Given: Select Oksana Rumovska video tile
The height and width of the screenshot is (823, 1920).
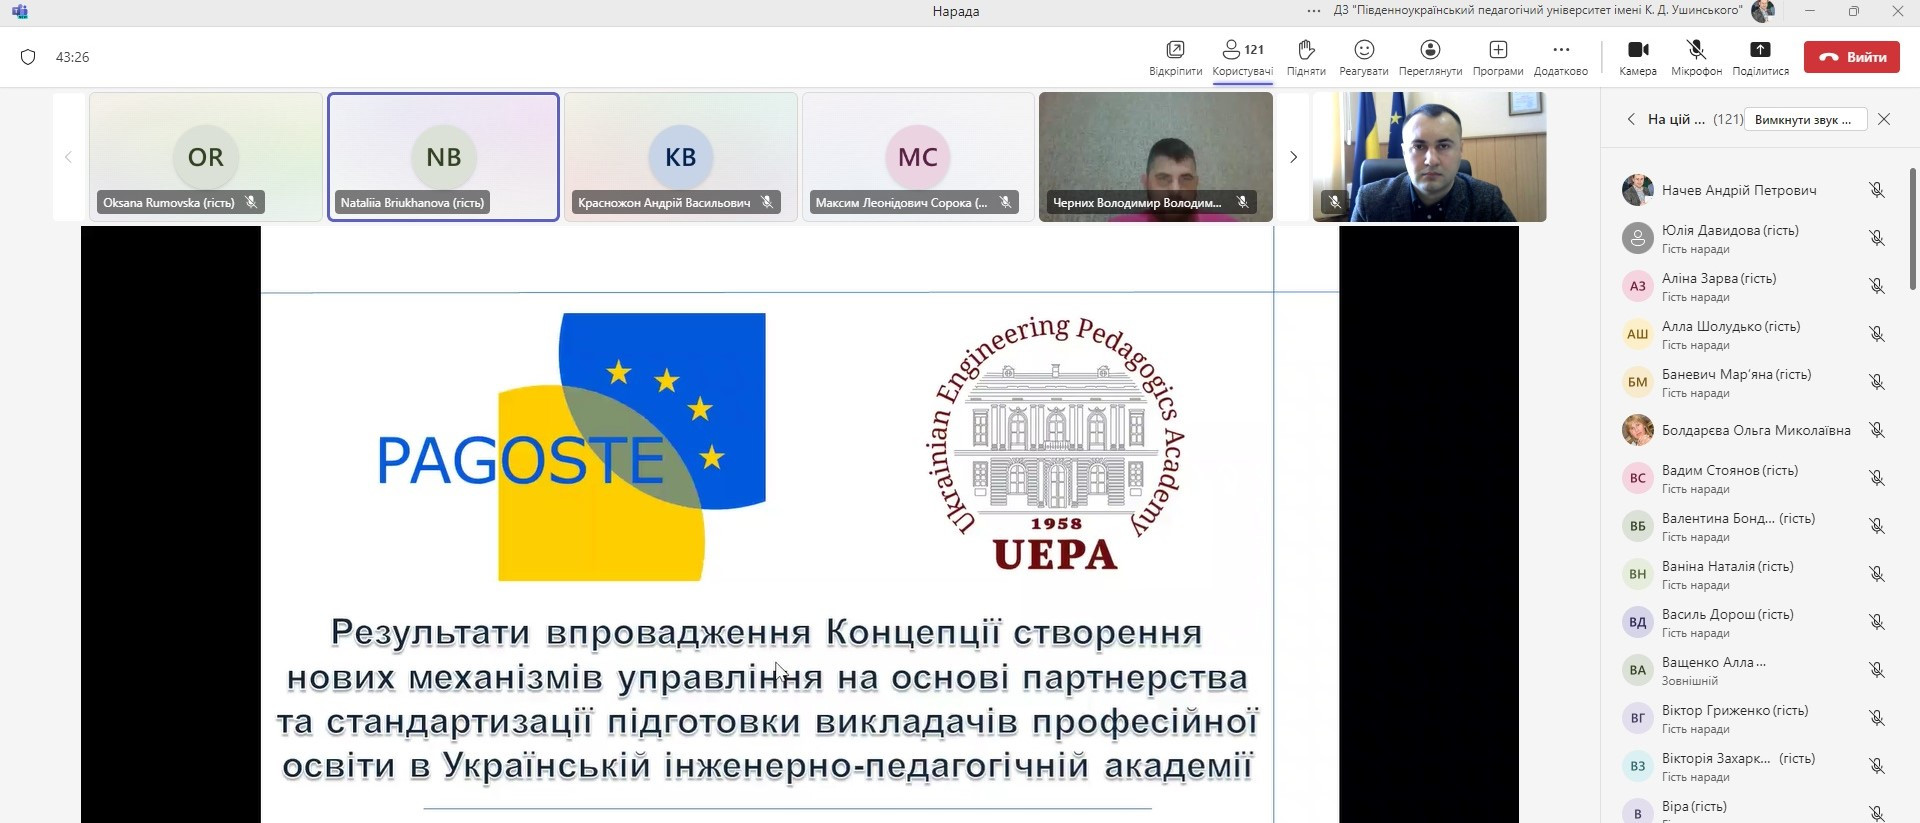Looking at the screenshot, I should [x=206, y=157].
